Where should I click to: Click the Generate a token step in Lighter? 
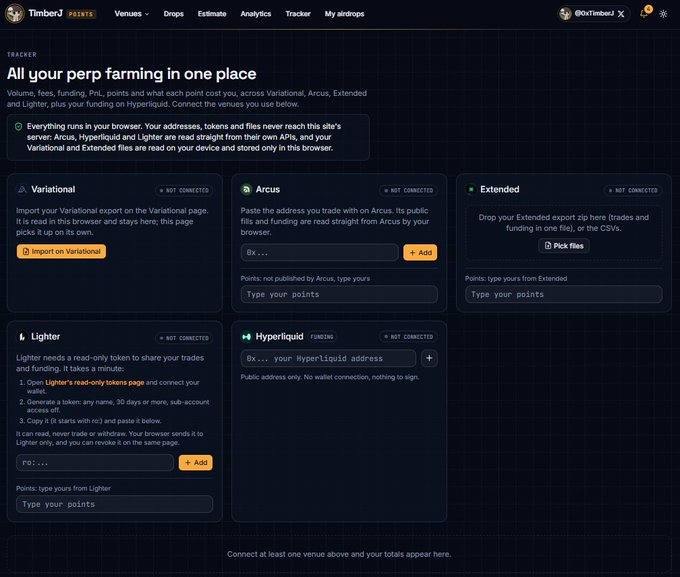118,406
